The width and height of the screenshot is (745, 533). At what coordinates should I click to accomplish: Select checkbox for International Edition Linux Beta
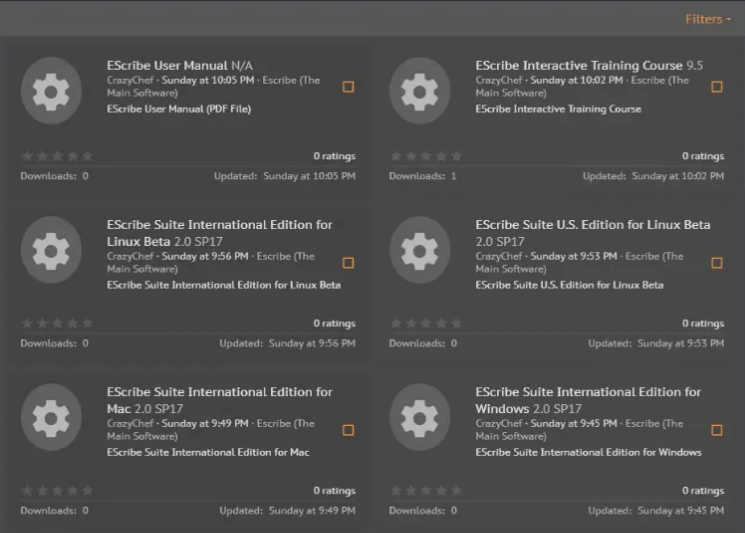click(x=348, y=263)
